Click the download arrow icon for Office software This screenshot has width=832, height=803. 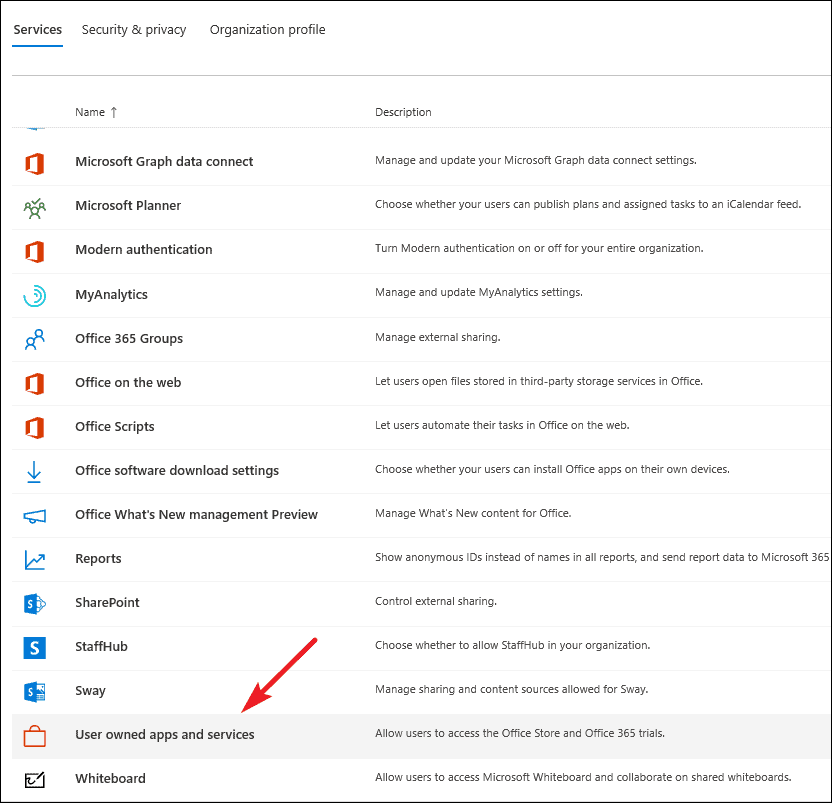click(x=34, y=471)
